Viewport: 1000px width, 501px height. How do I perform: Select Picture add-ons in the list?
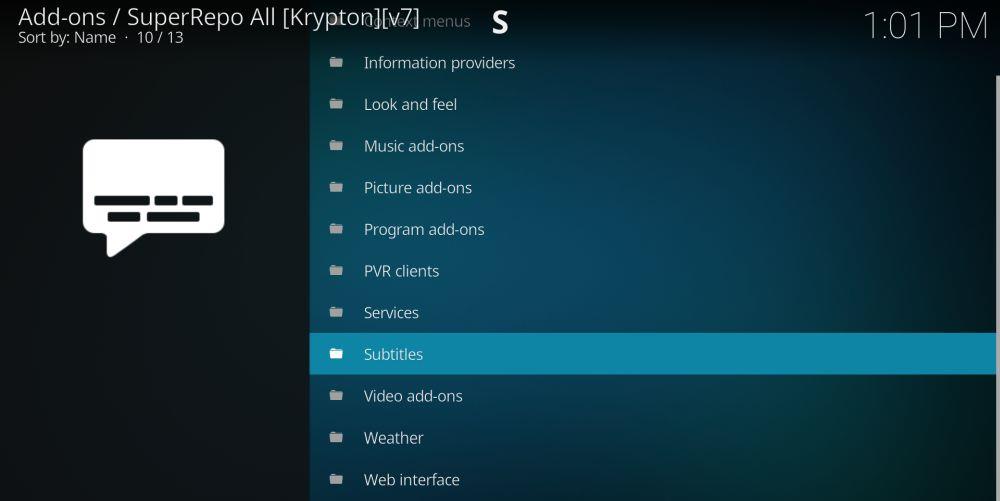[652, 187]
